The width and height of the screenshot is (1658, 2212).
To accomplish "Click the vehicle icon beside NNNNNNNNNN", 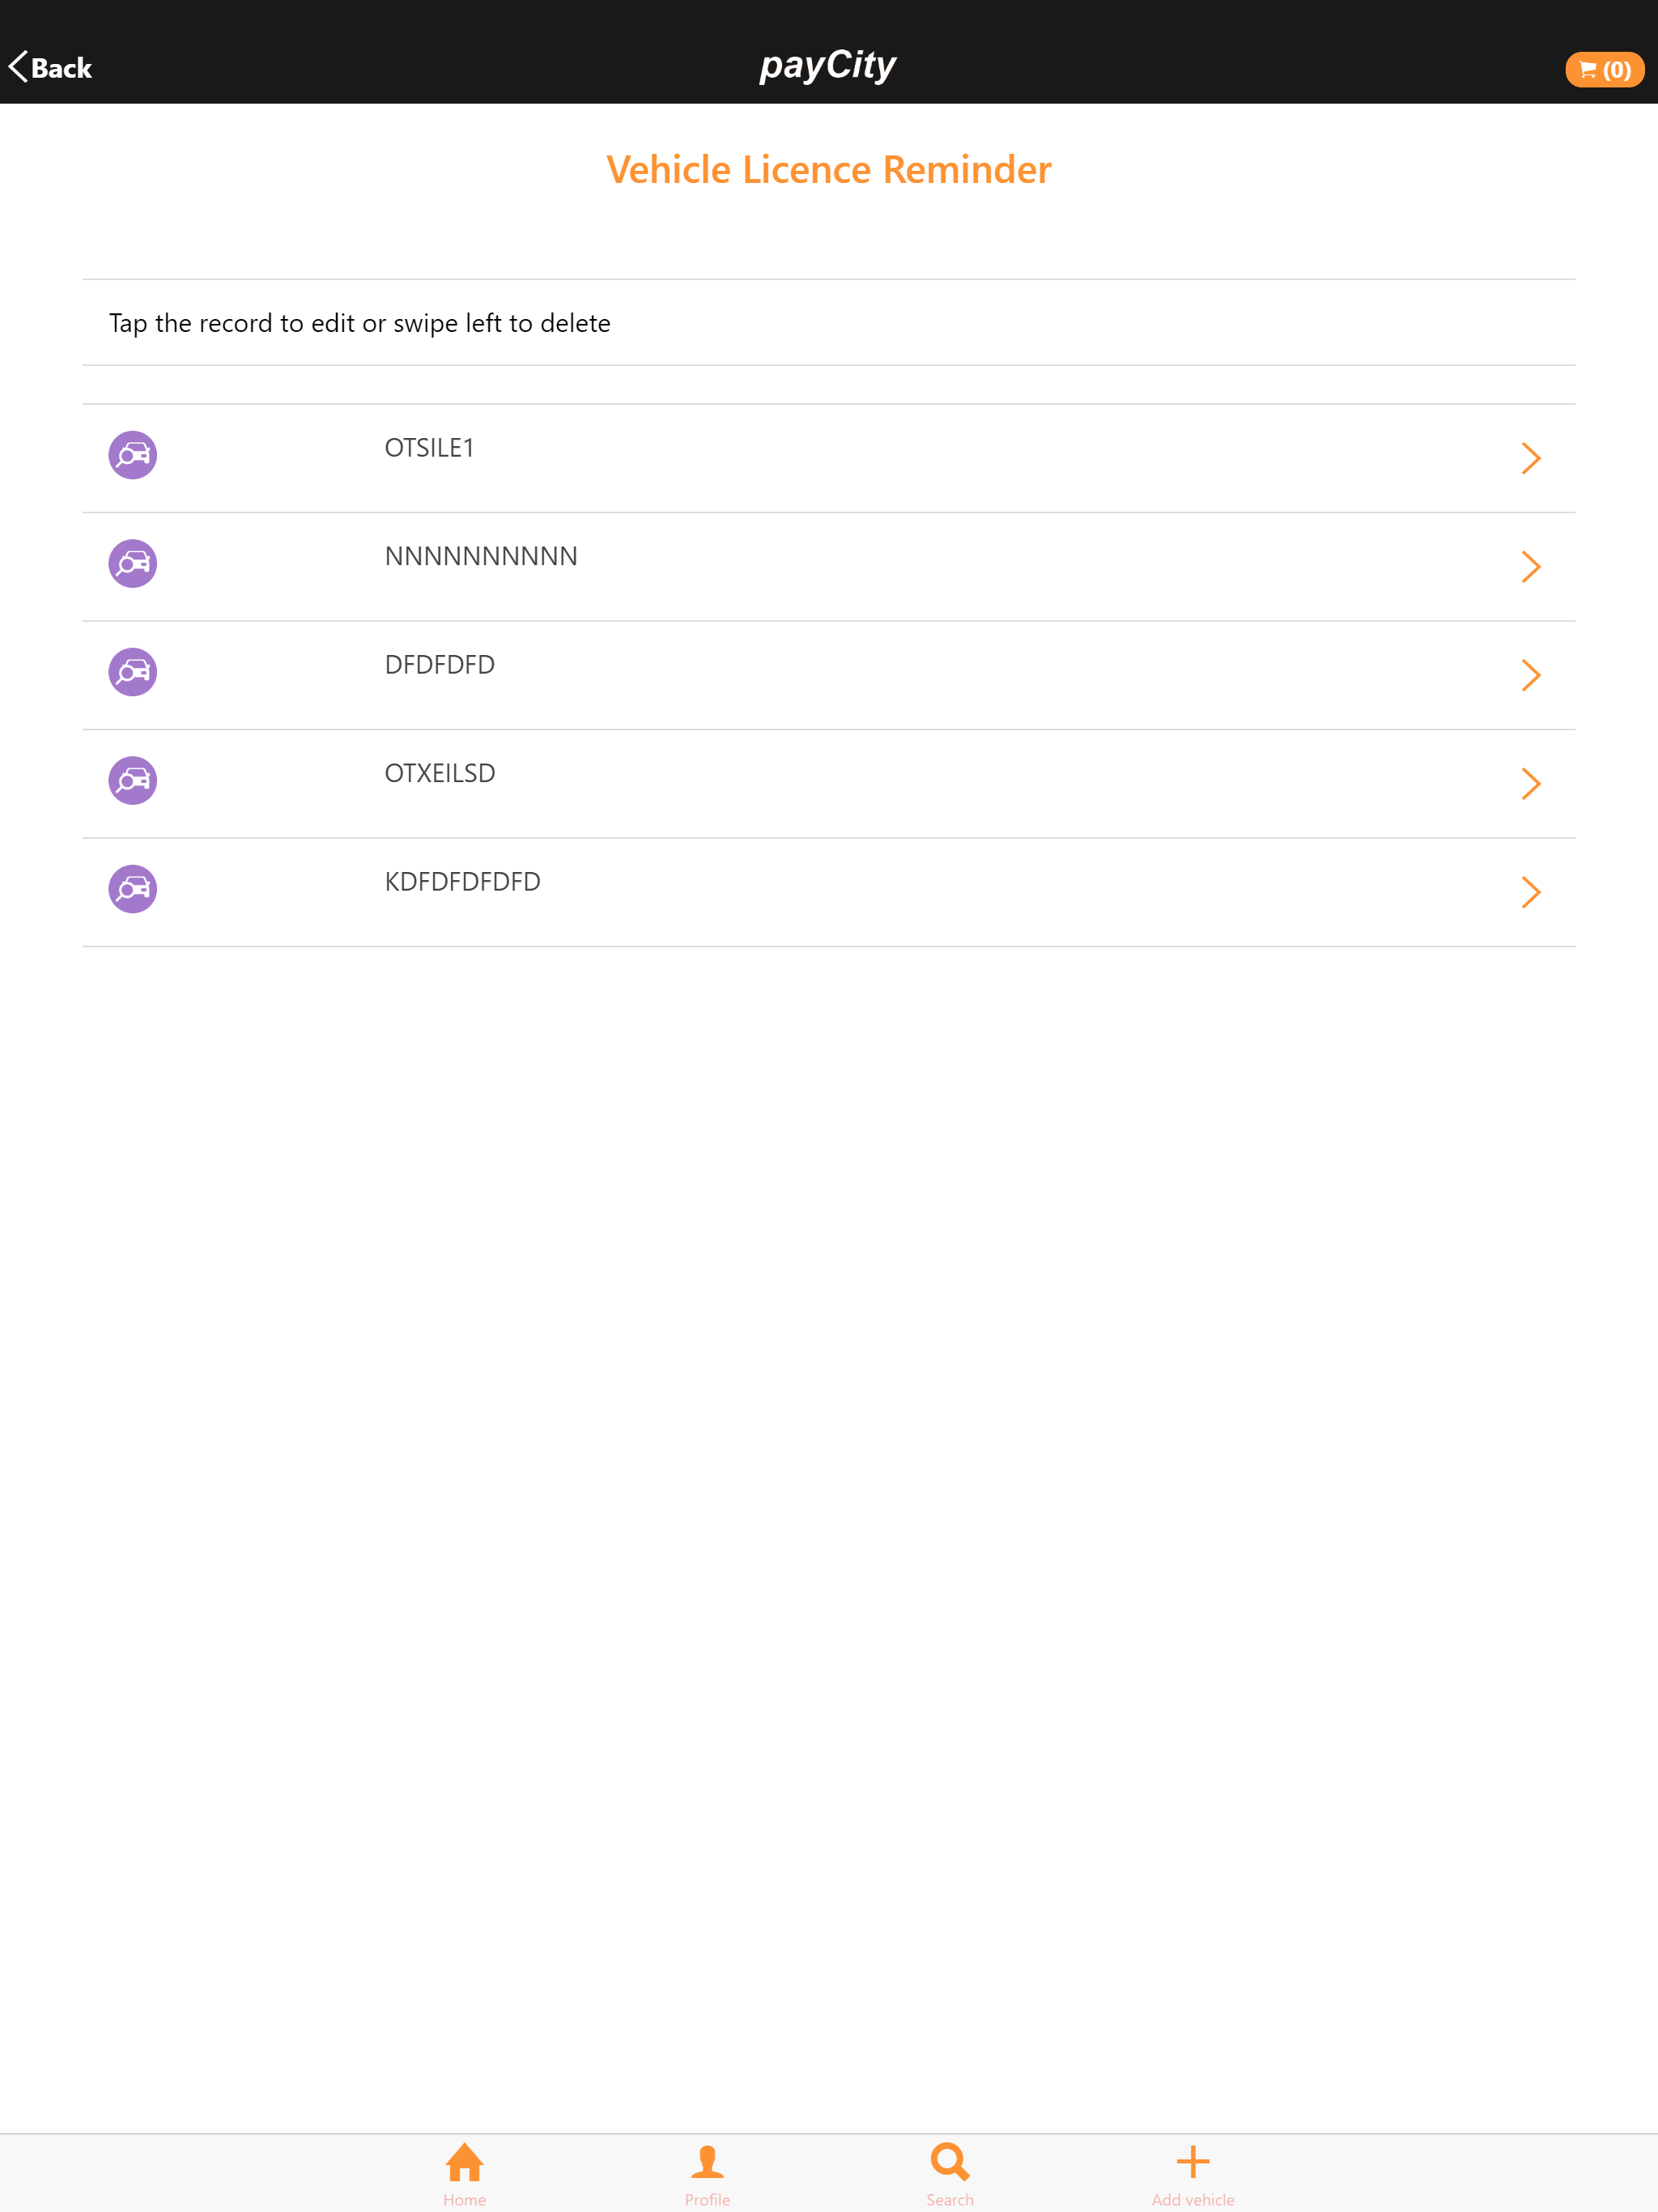I will (x=131, y=563).
